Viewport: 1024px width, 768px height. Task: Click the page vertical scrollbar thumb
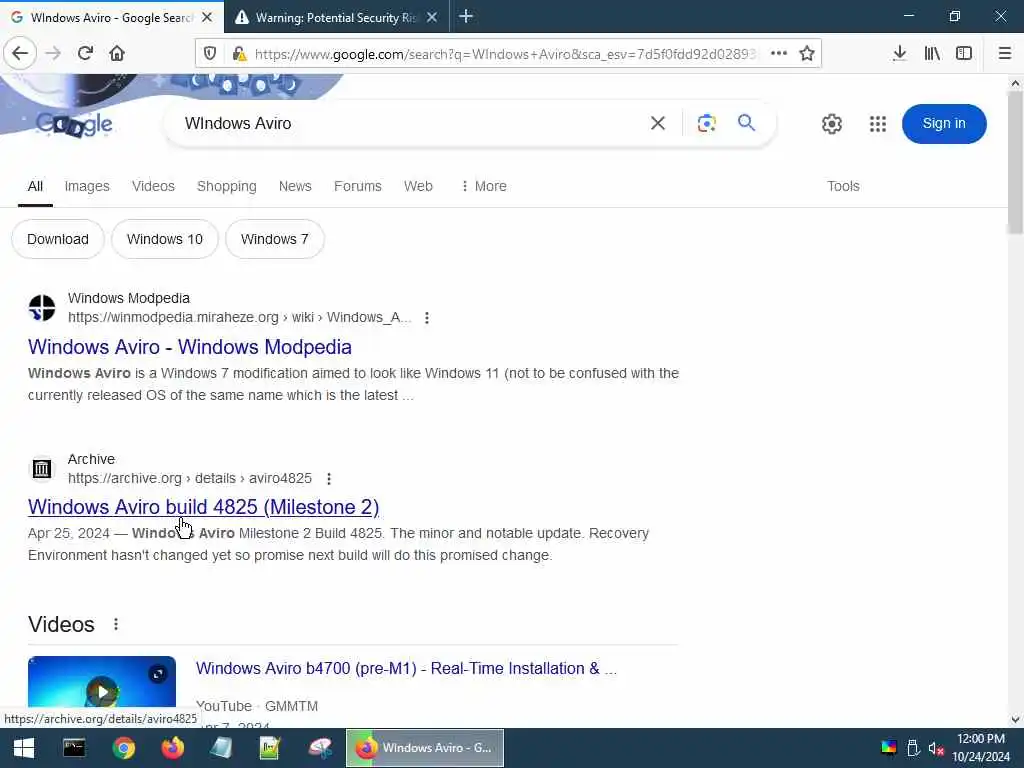(1014, 162)
